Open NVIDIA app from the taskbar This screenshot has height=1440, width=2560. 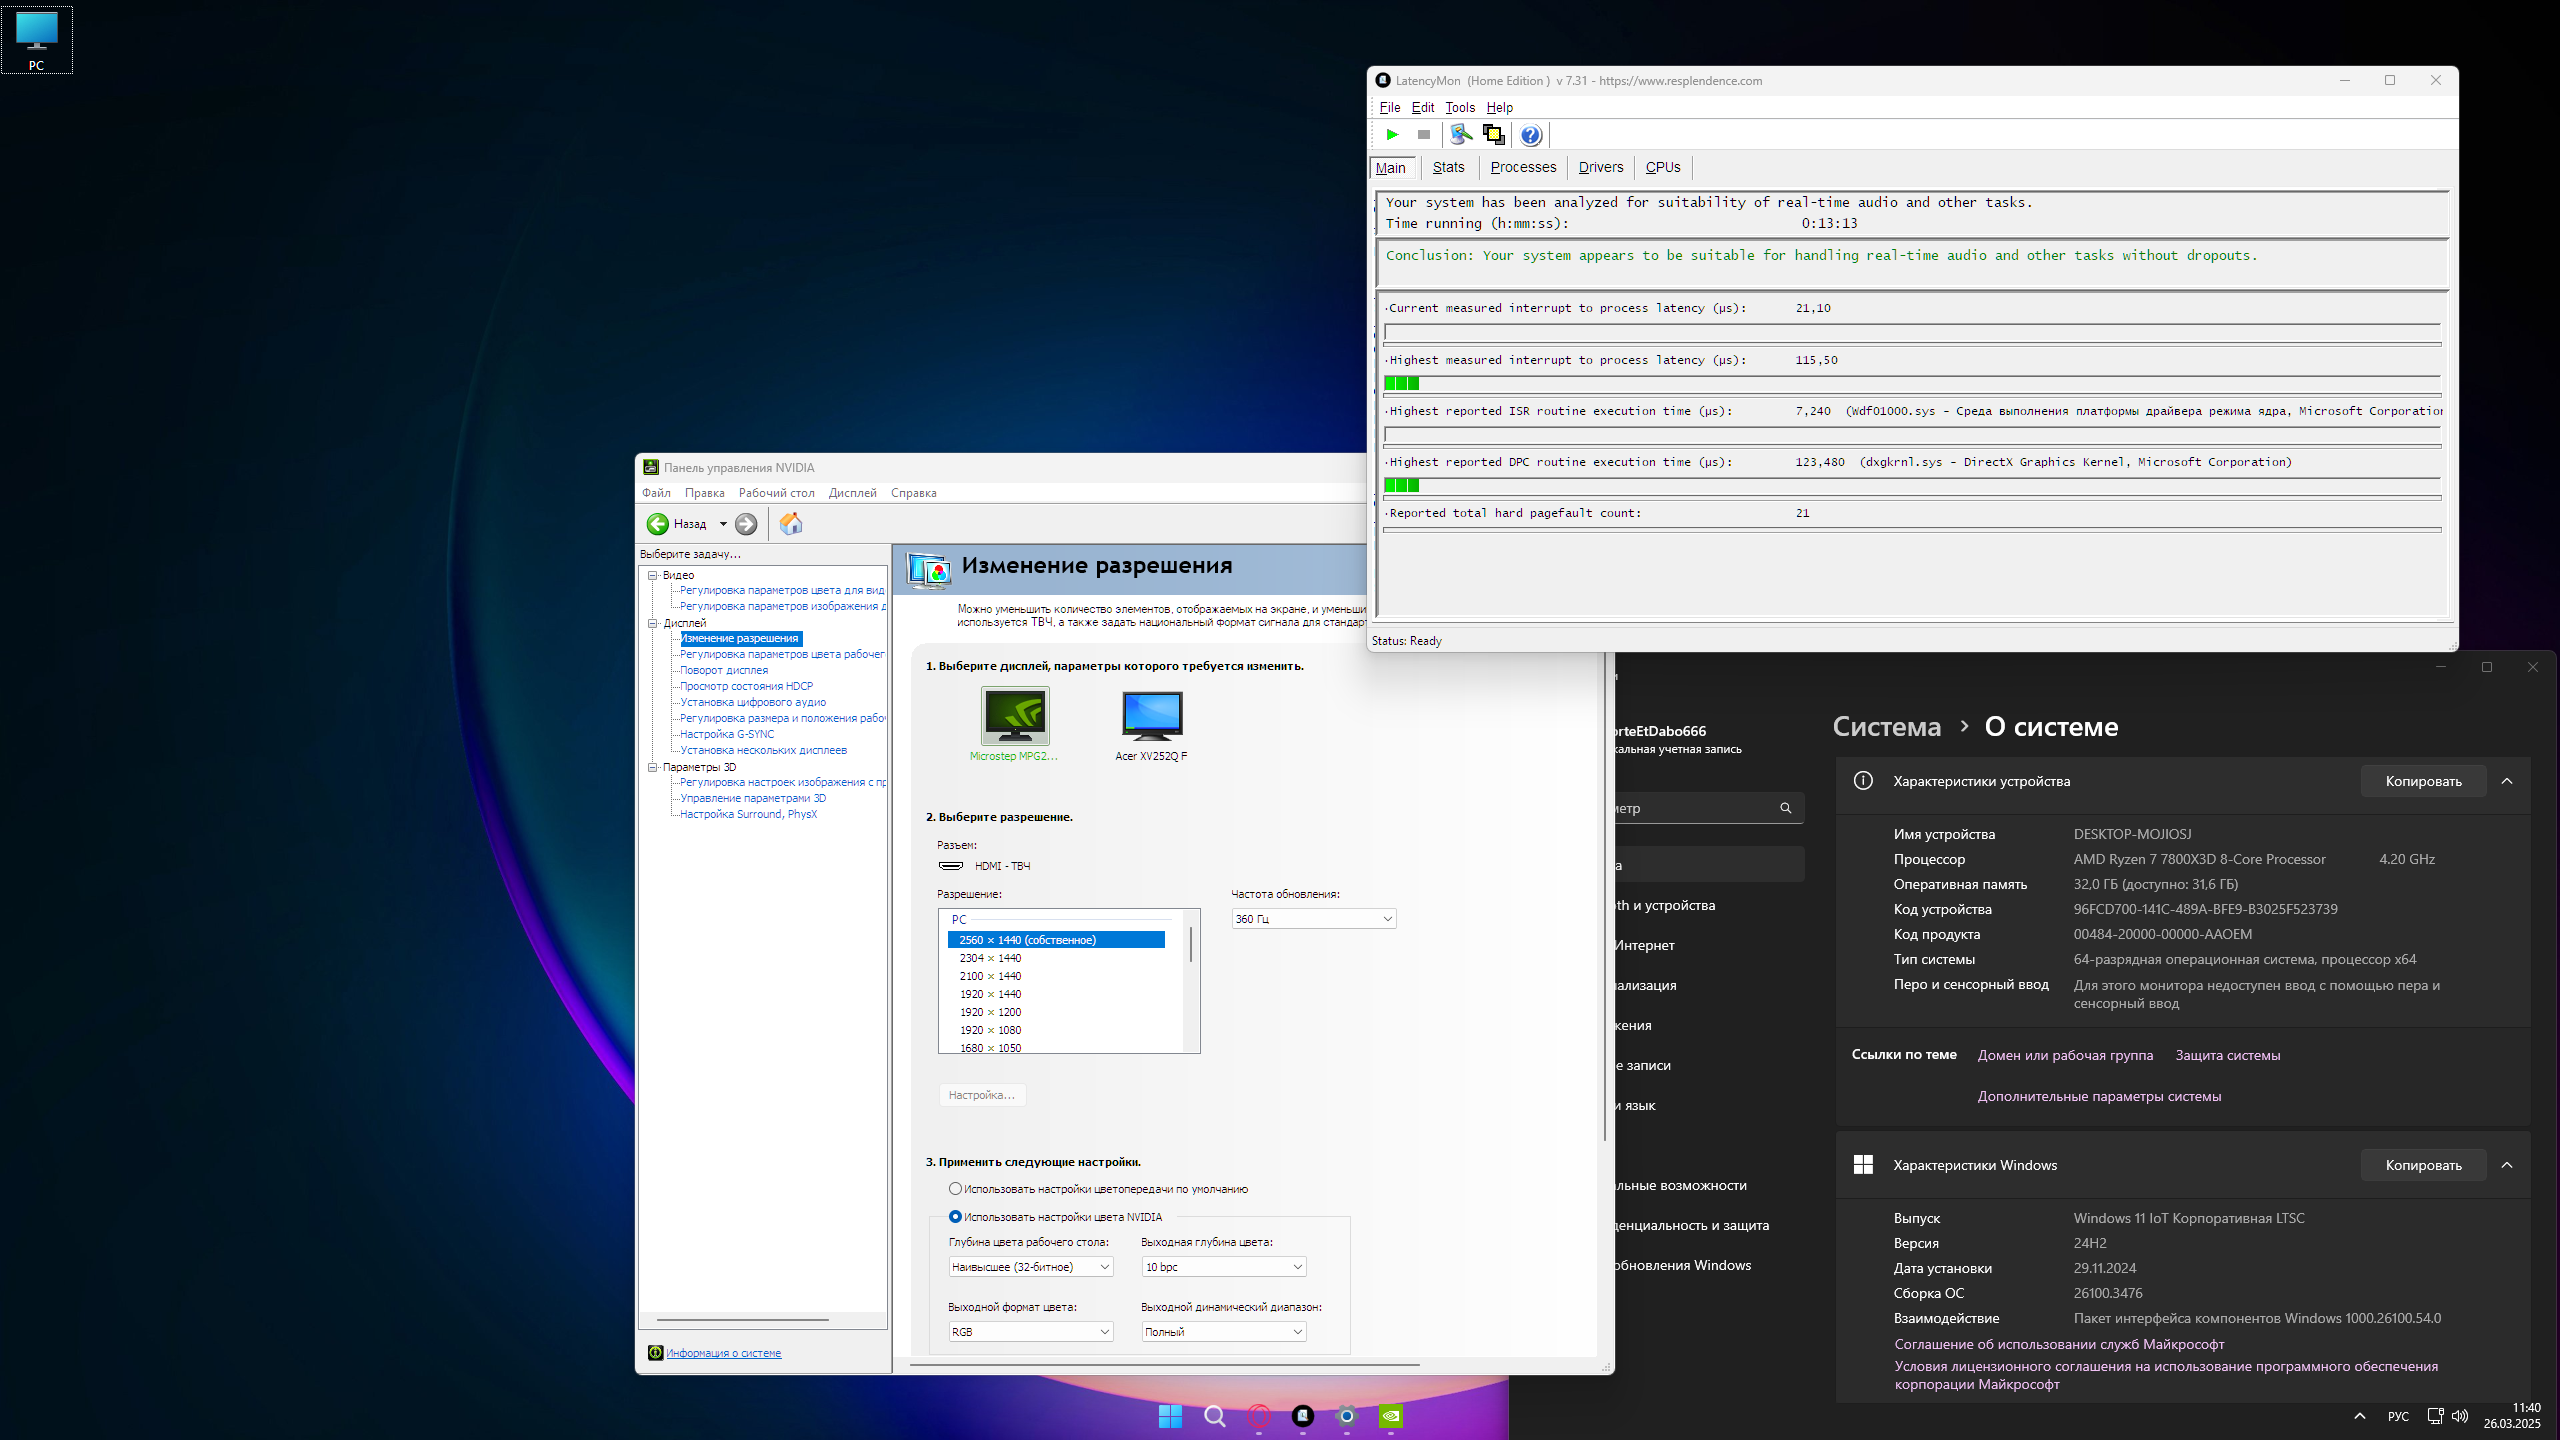tap(1390, 1416)
